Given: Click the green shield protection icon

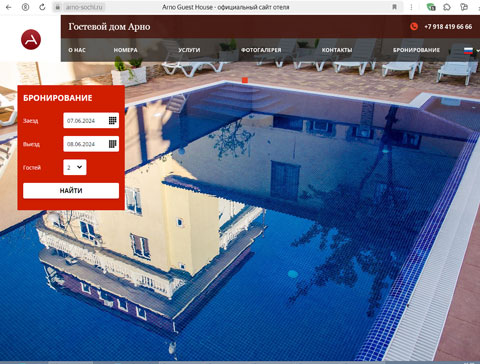Looking at the screenshot, I should pos(431,7).
